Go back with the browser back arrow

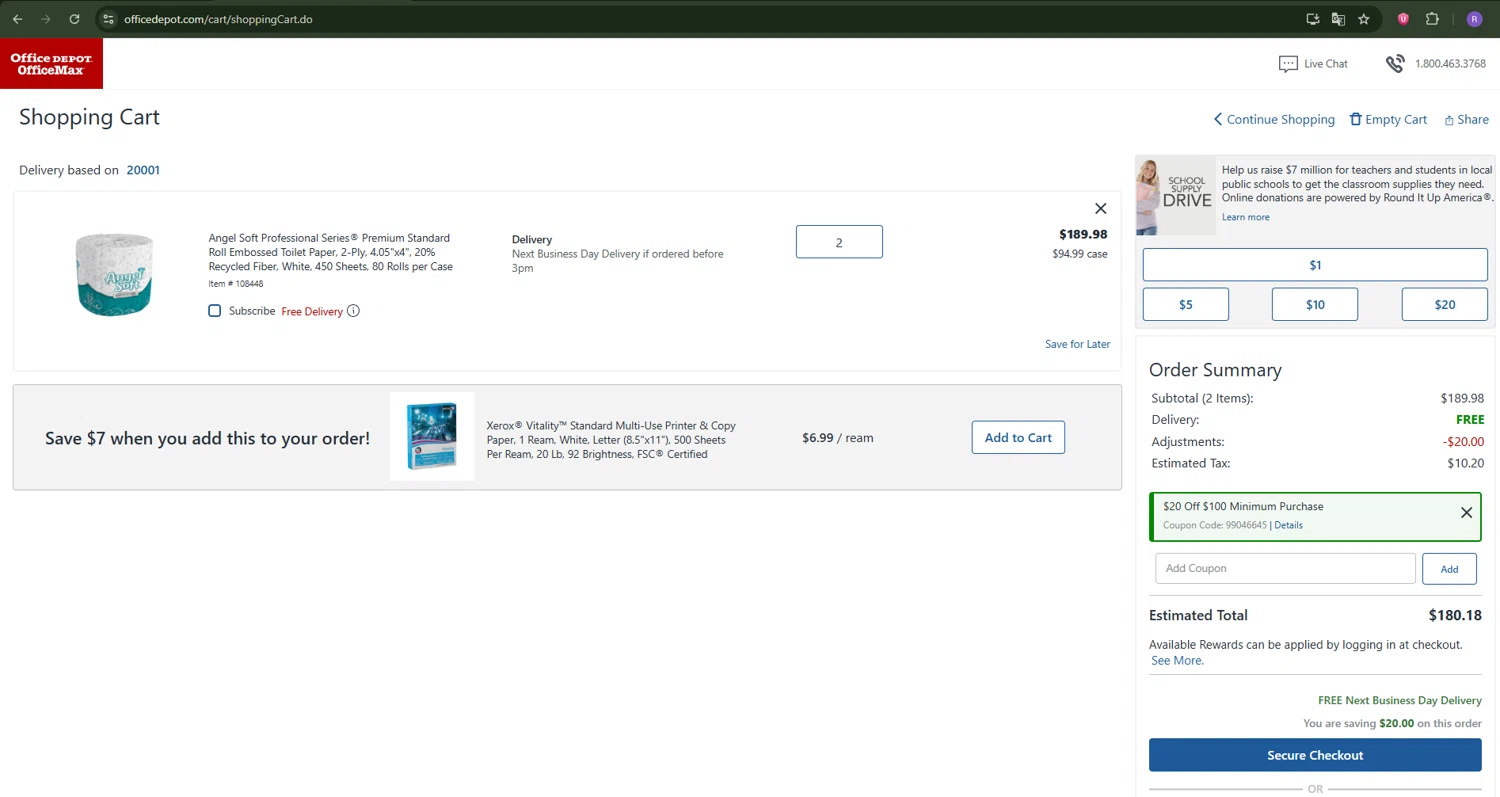click(17, 19)
